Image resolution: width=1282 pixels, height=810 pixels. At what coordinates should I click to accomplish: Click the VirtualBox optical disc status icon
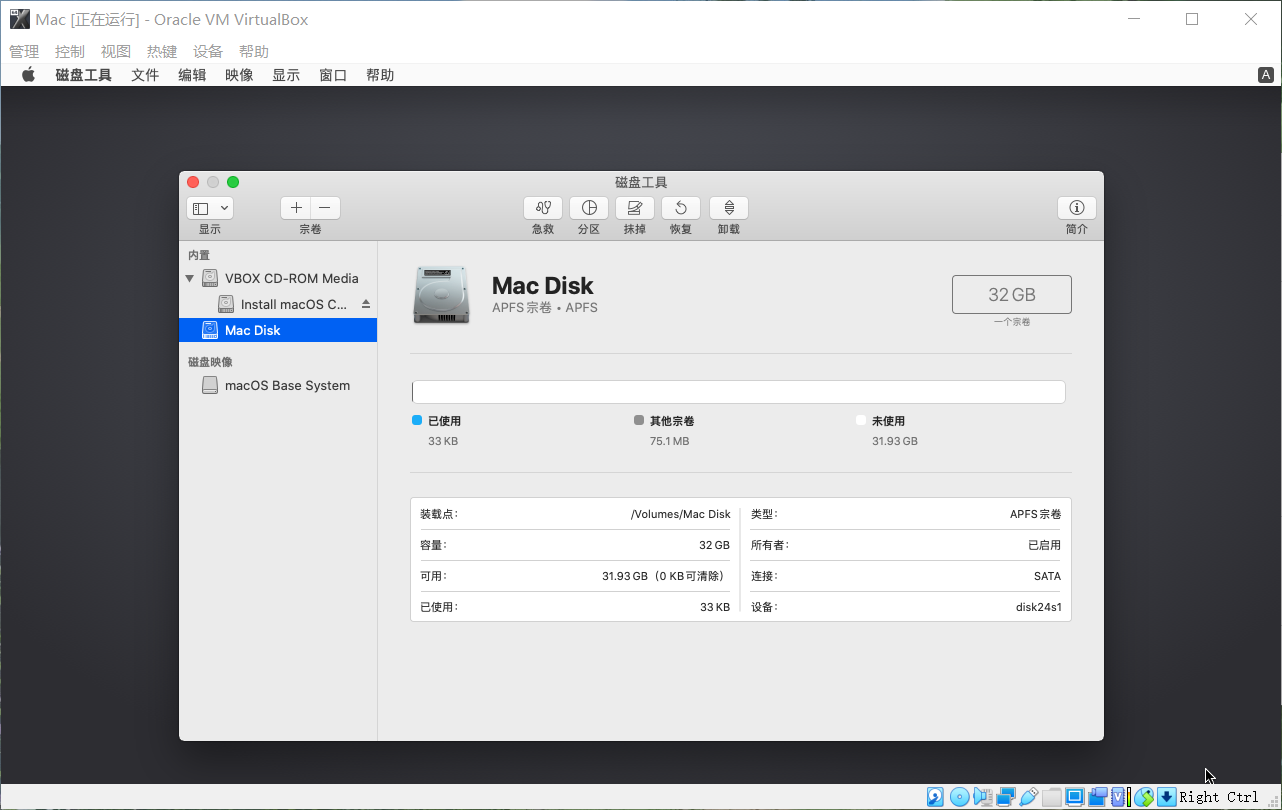tap(959, 797)
